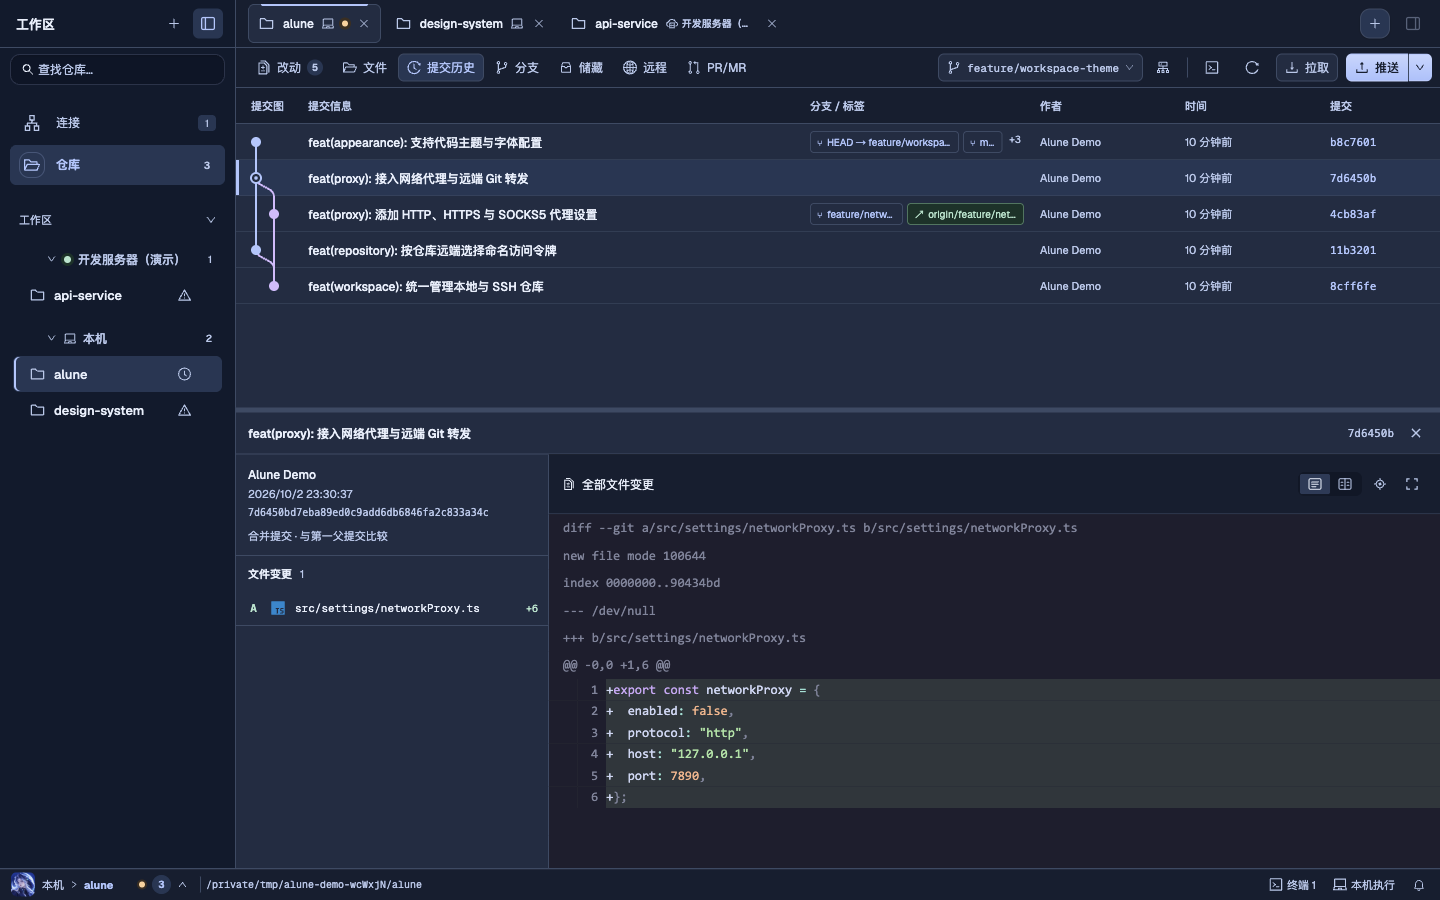The width and height of the screenshot is (1440, 900).
Task: Select file src/settings/networkProxy.ts in changes list
Action: (392, 608)
